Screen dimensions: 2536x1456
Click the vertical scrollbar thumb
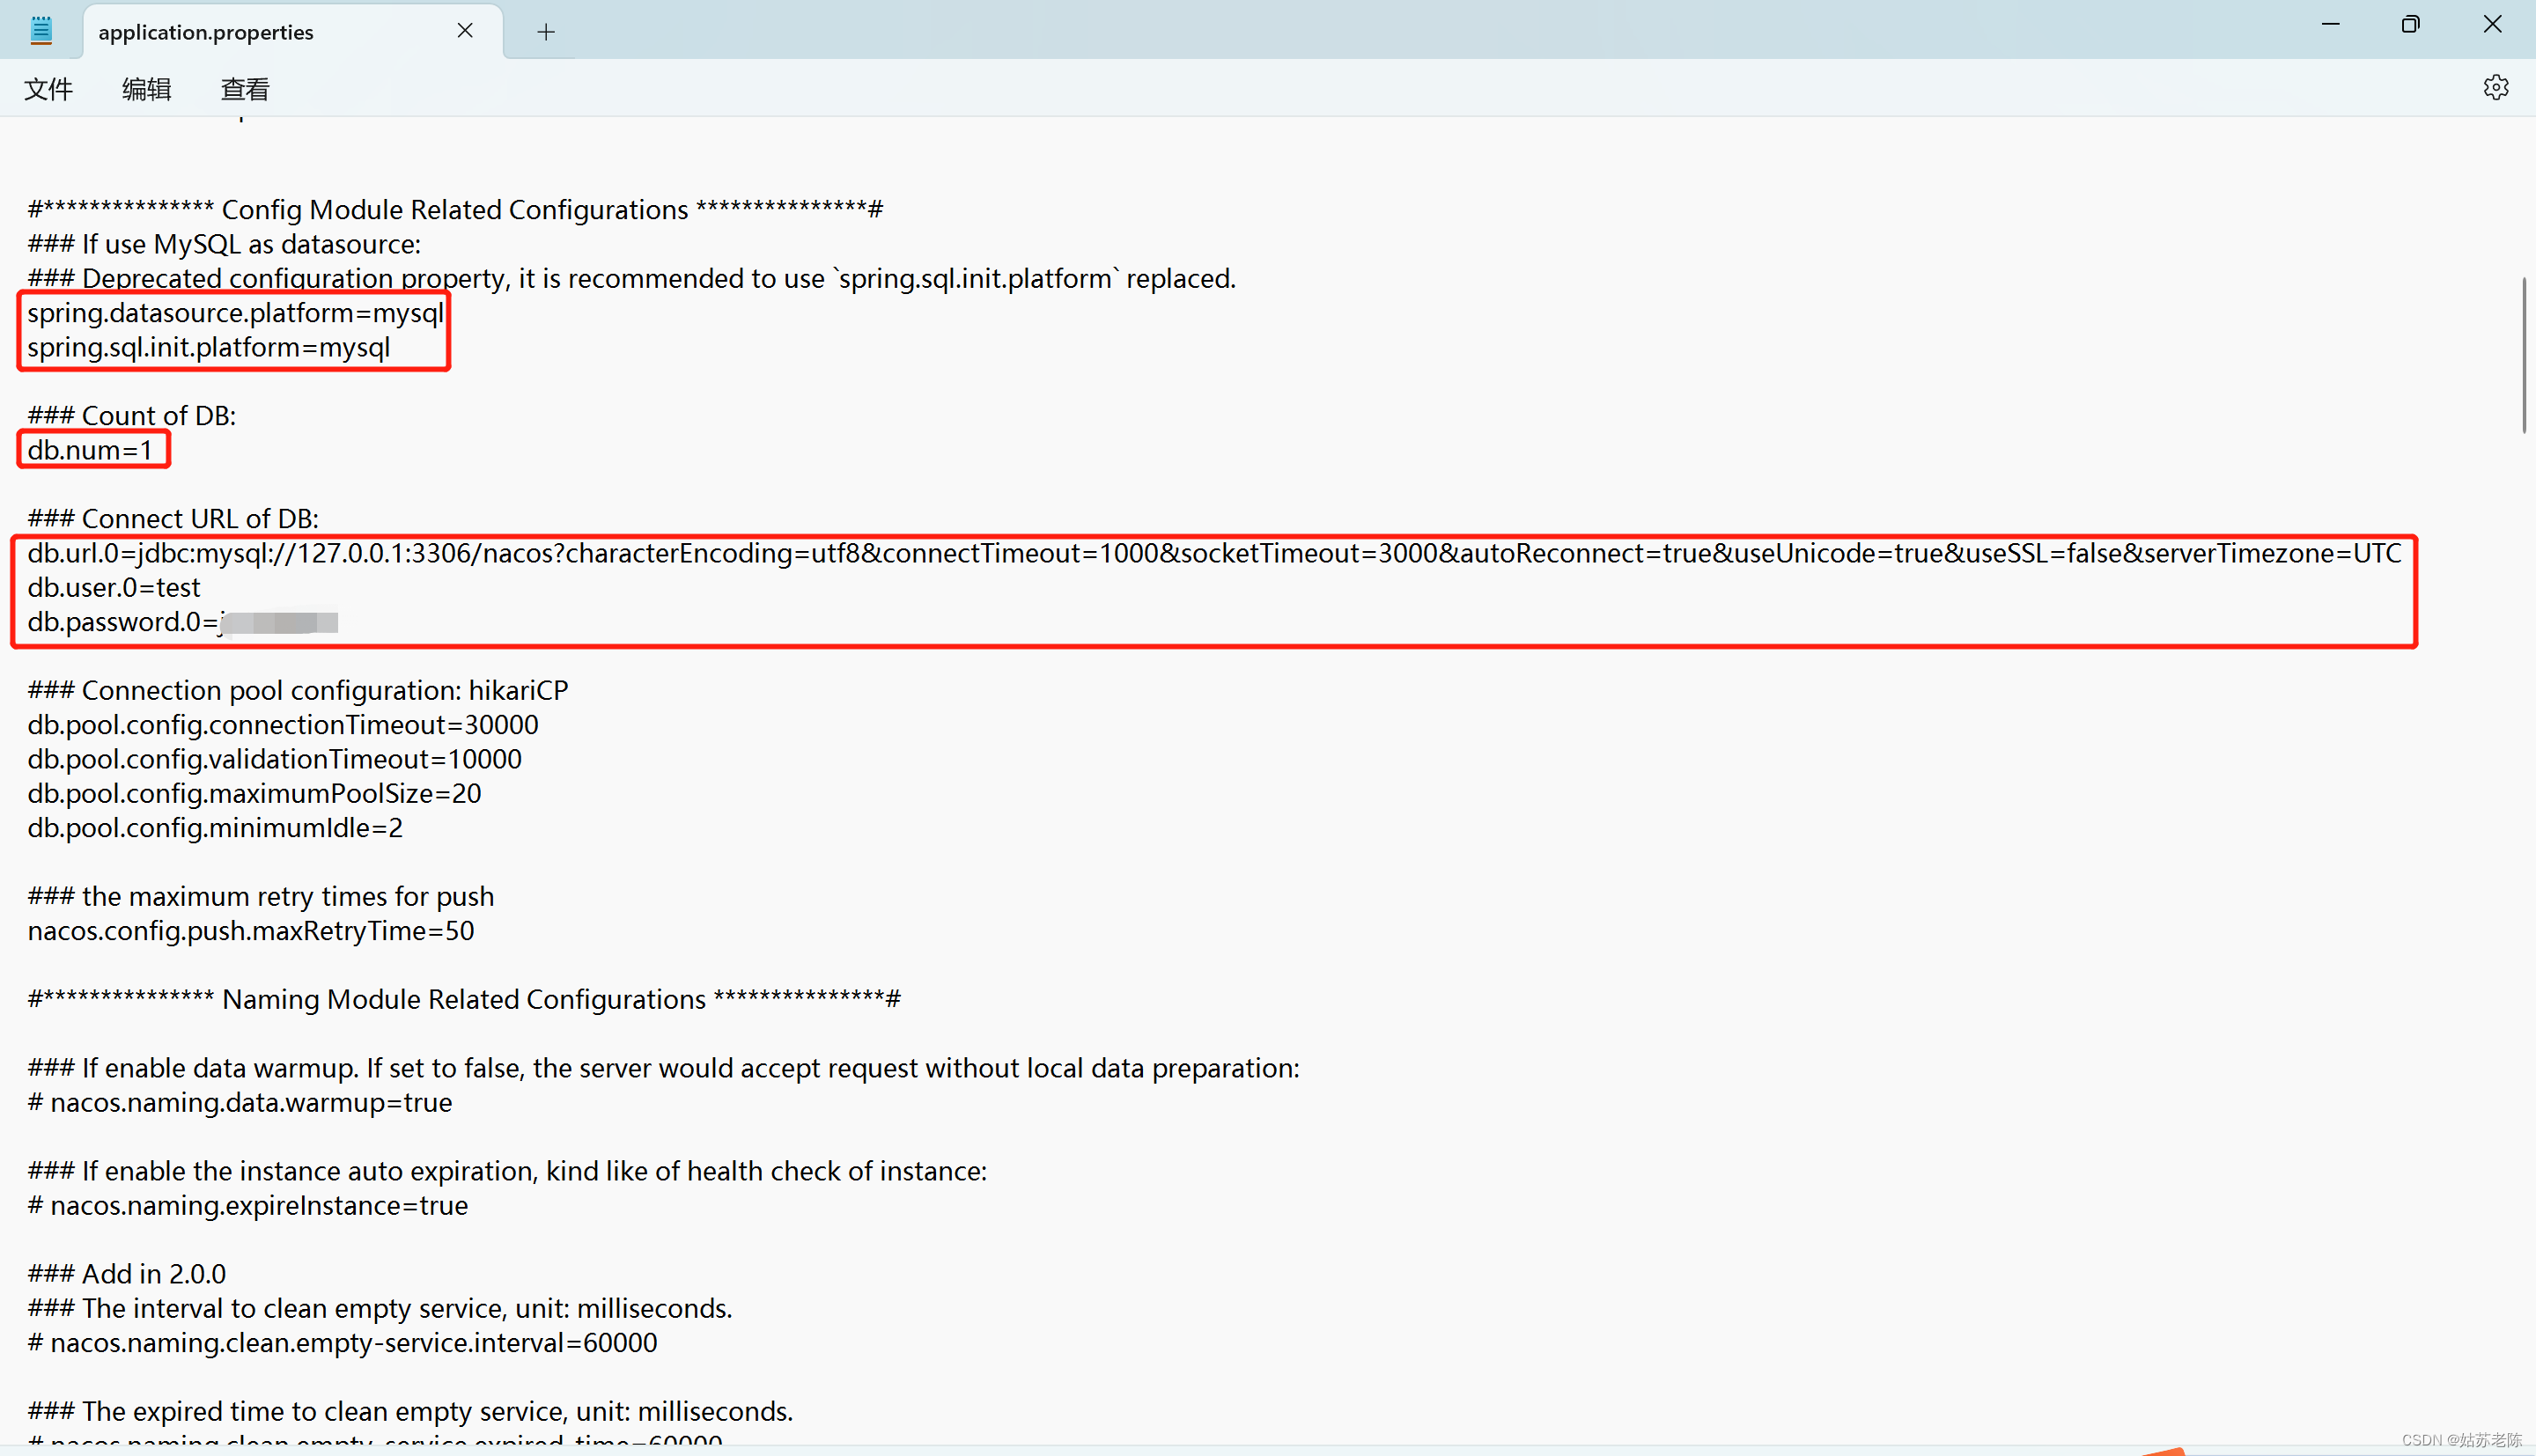coord(2524,355)
